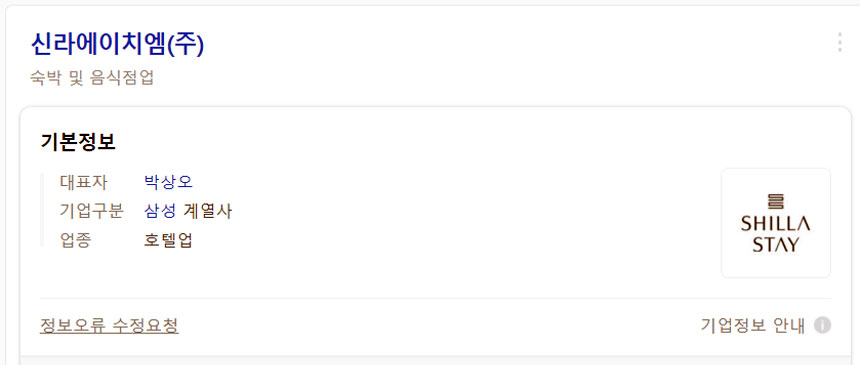Click the 대표자 field label
Screen dimensions: 860x365
coord(83,182)
